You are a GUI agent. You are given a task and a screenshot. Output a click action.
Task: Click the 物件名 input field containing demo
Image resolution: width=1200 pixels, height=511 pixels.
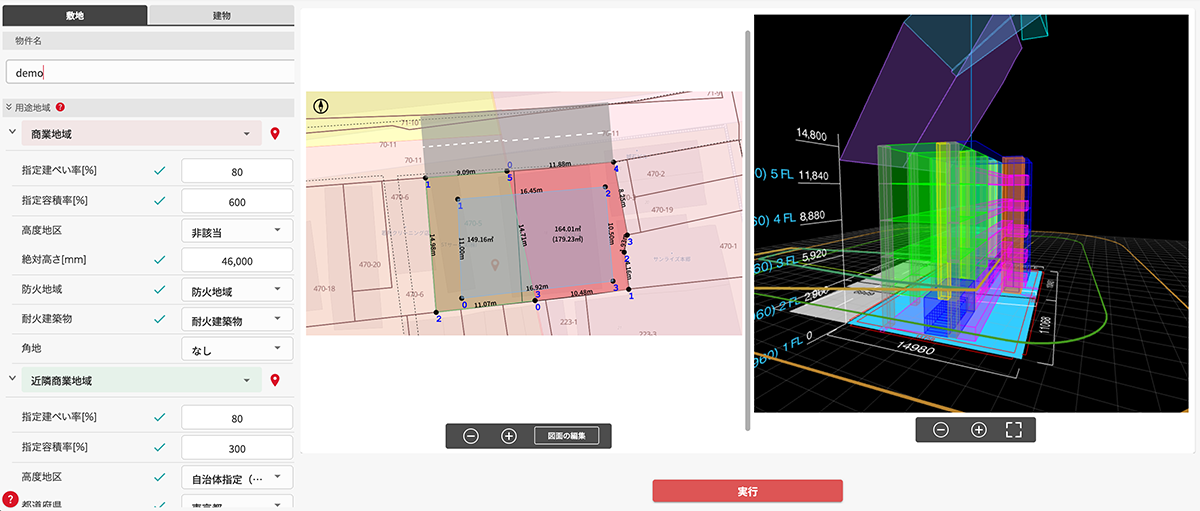[150, 73]
